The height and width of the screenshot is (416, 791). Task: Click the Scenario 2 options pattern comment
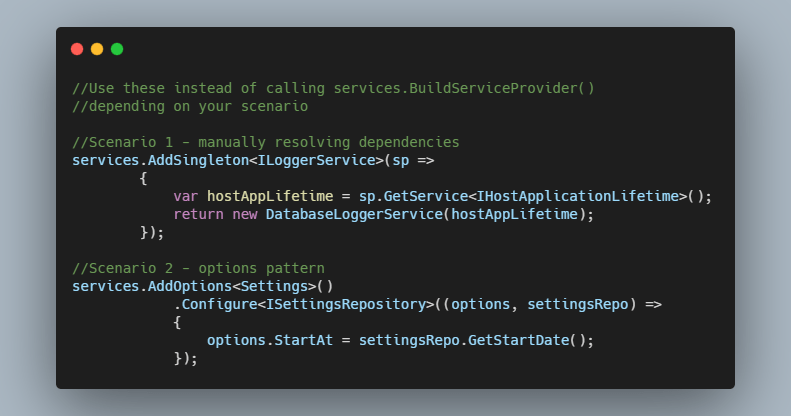click(x=198, y=268)
